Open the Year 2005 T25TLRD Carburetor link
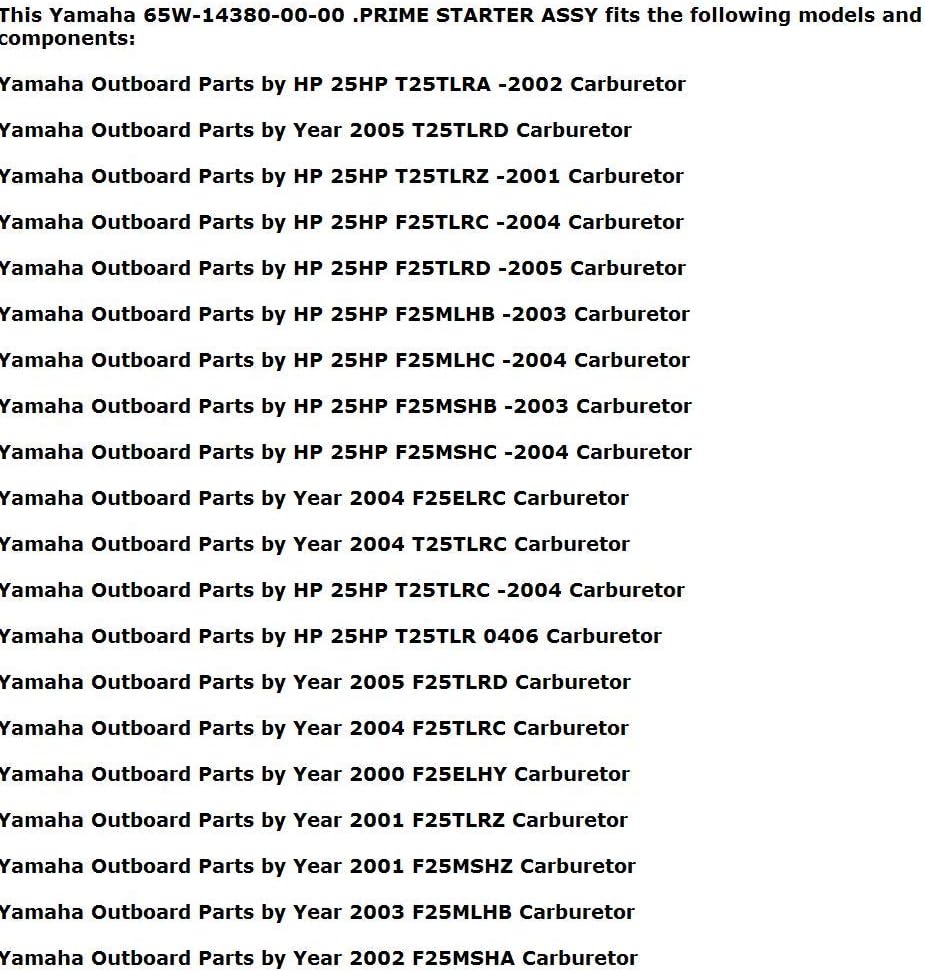Viewport: 925px width, 972px height. tap(316, 130)
